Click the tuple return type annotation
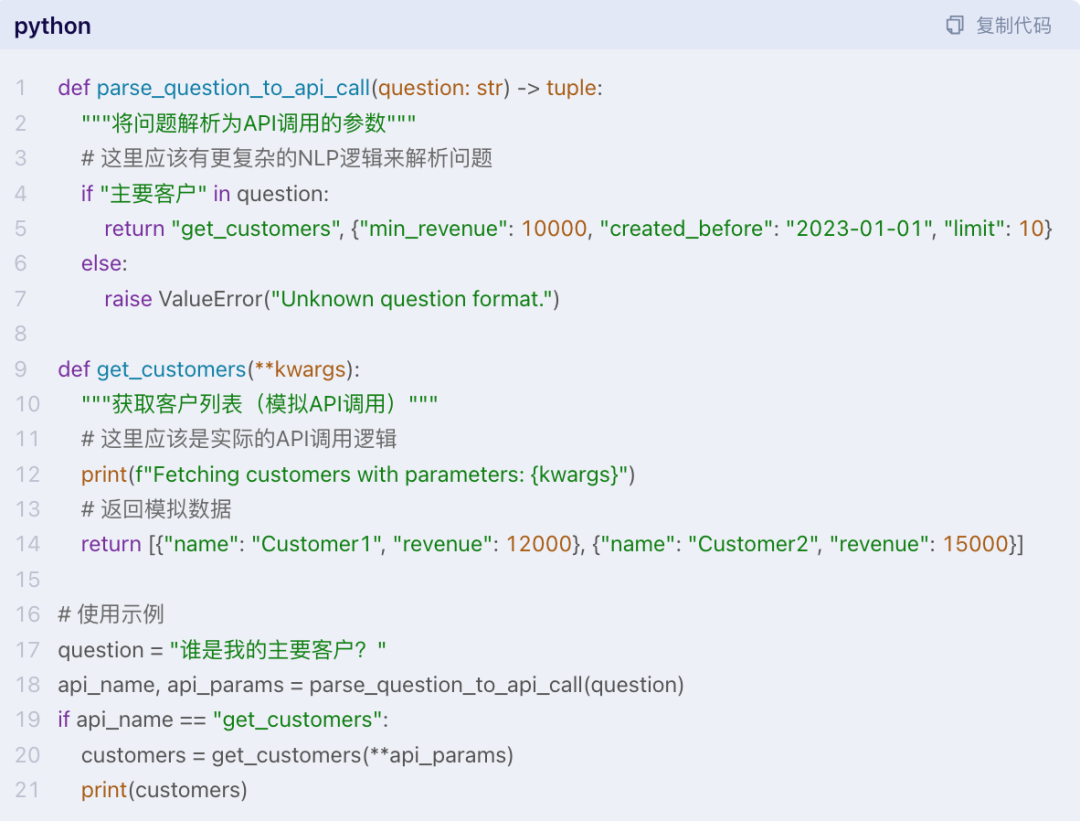Screen dimensions: 1080x821 (571, 88)
